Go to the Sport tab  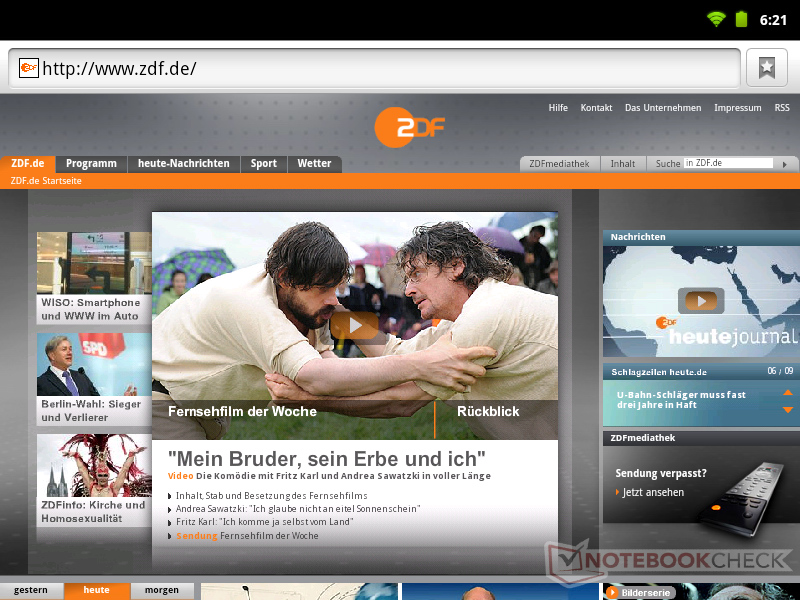pyautogui.click(x=264, y=164)
